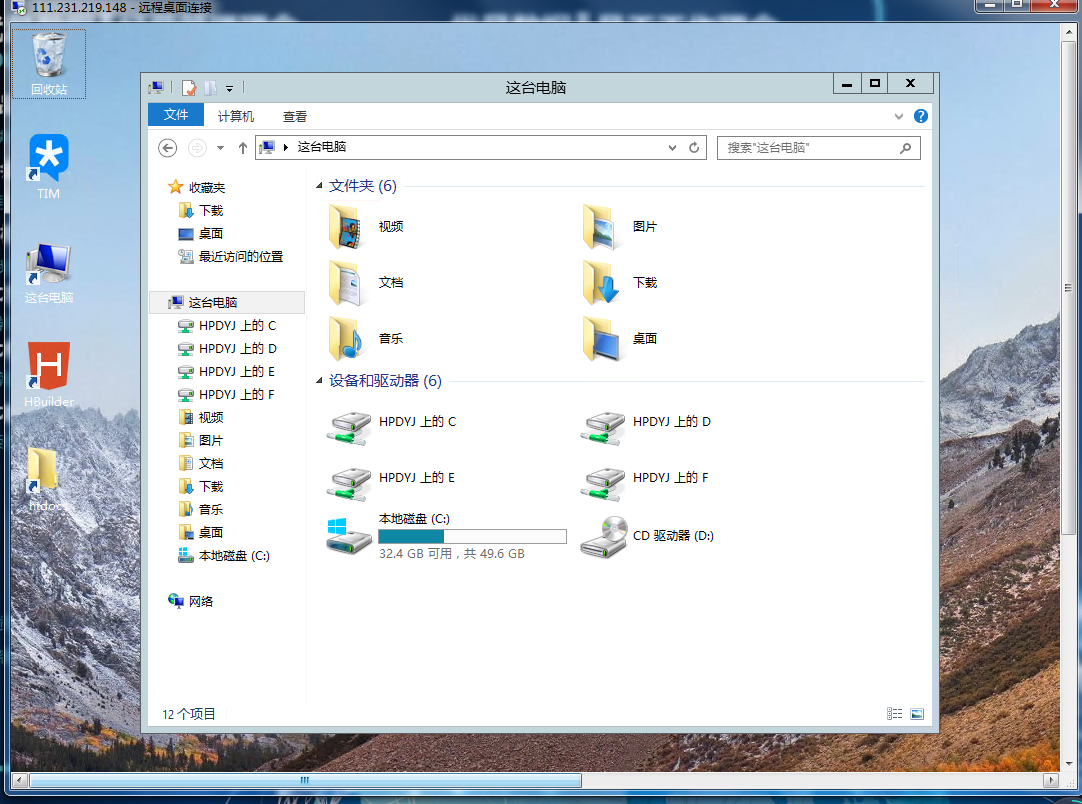Click the remote desktop horizontal scrollbar thumb
The width and height of the screenshot is (1082, 804).
coord(305,781)
